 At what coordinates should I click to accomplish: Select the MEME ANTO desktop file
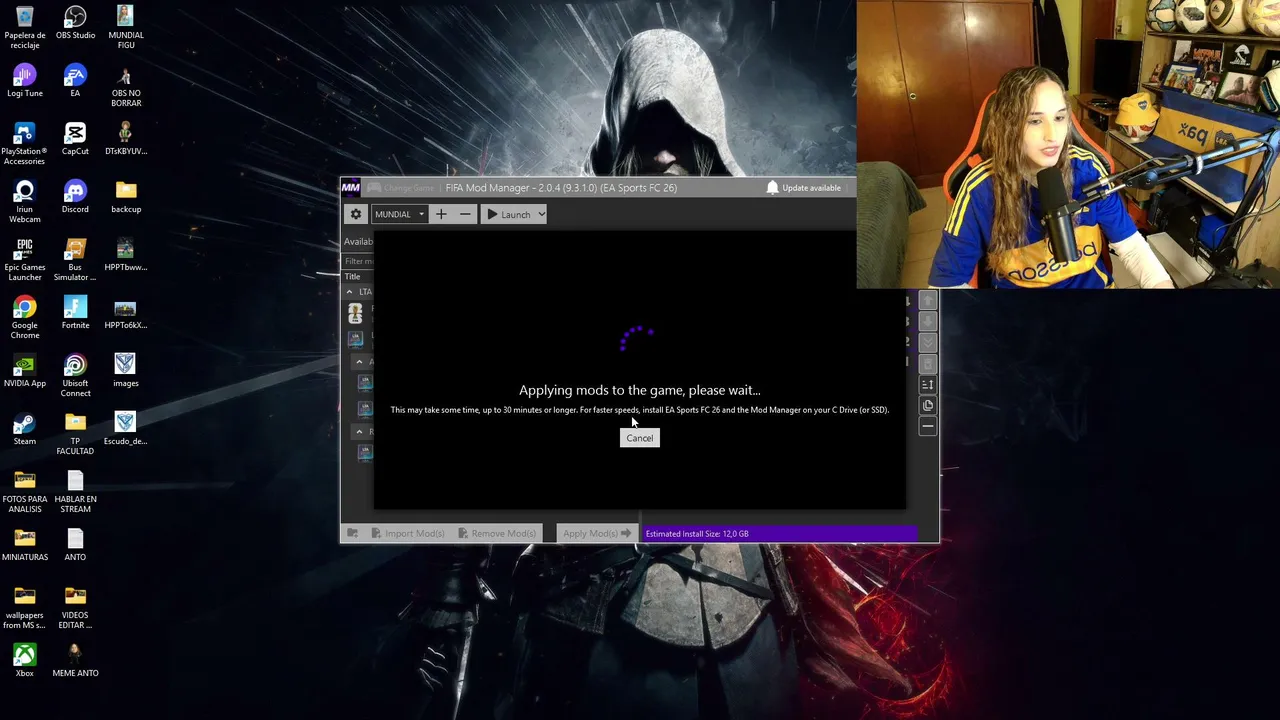(75, 662)
